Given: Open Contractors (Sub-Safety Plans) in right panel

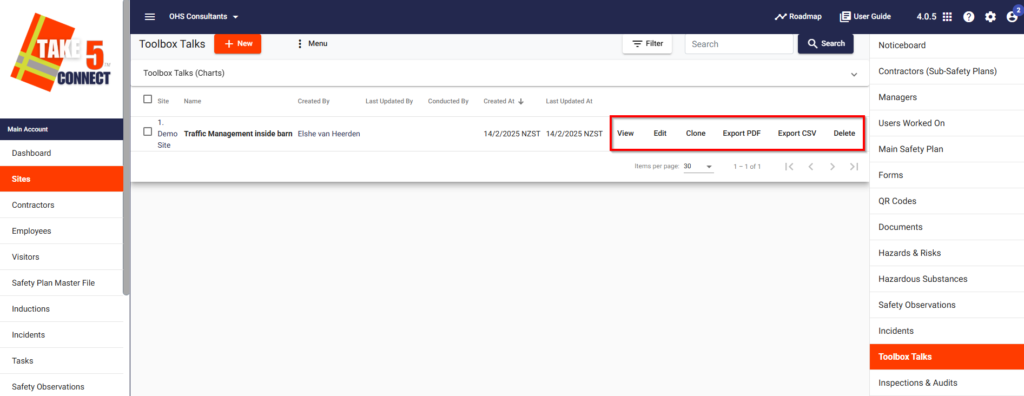Looking at the screenshot, I should 946,71.
